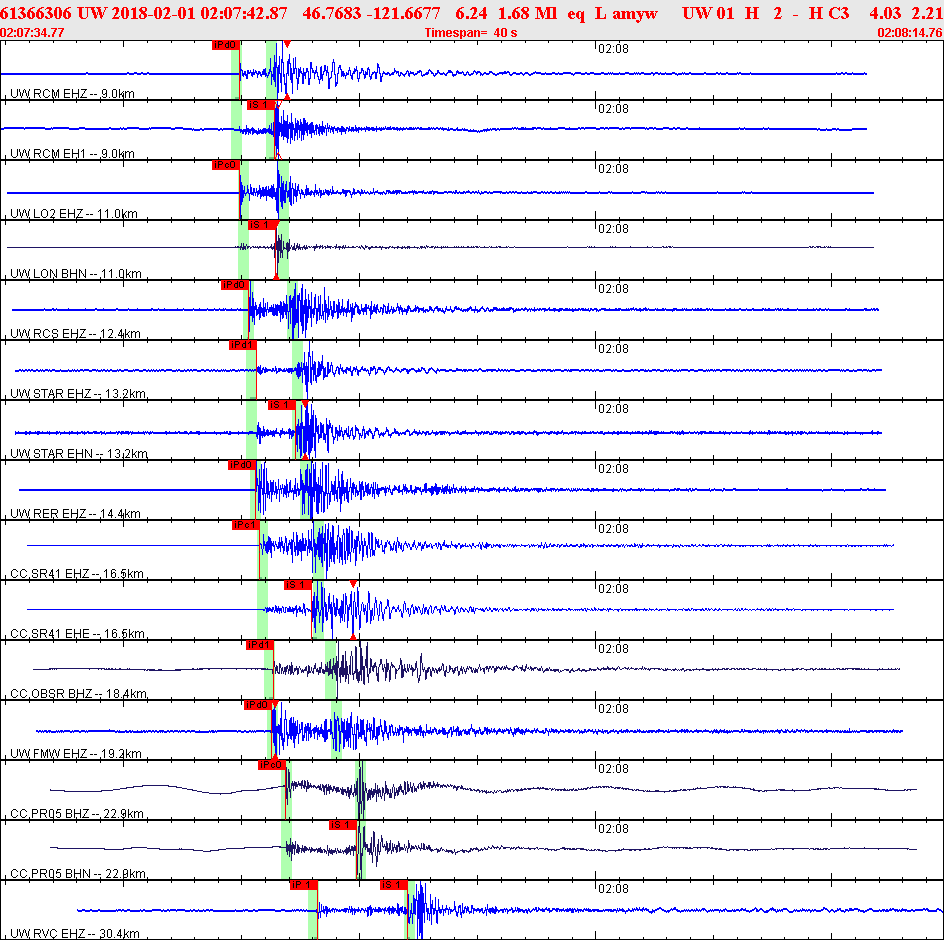Click the red triangle marker on SR41 EHE coda

pos(353,584)
